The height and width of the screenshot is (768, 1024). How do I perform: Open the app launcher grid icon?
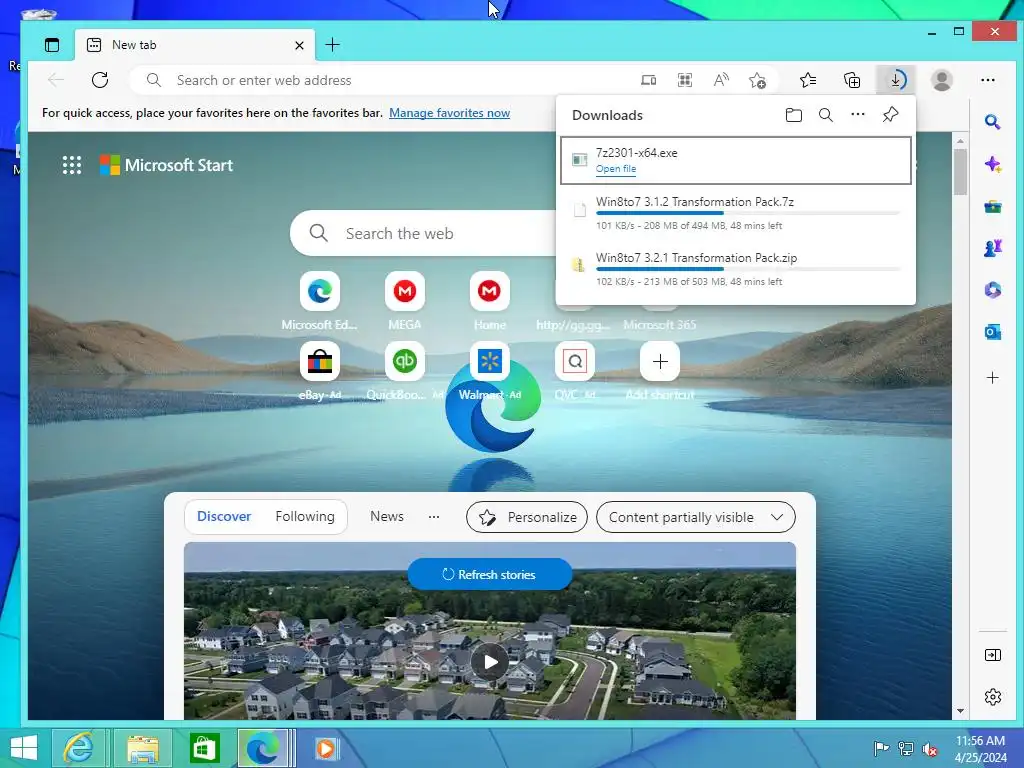(x=72, y=165)
